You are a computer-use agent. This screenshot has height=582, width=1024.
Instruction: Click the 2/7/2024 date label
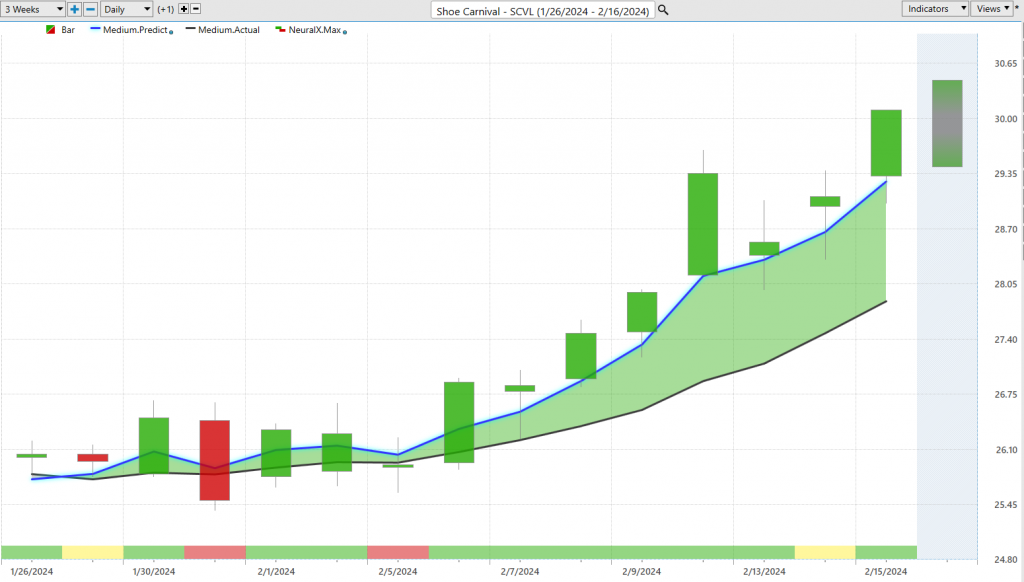point(520,572)
